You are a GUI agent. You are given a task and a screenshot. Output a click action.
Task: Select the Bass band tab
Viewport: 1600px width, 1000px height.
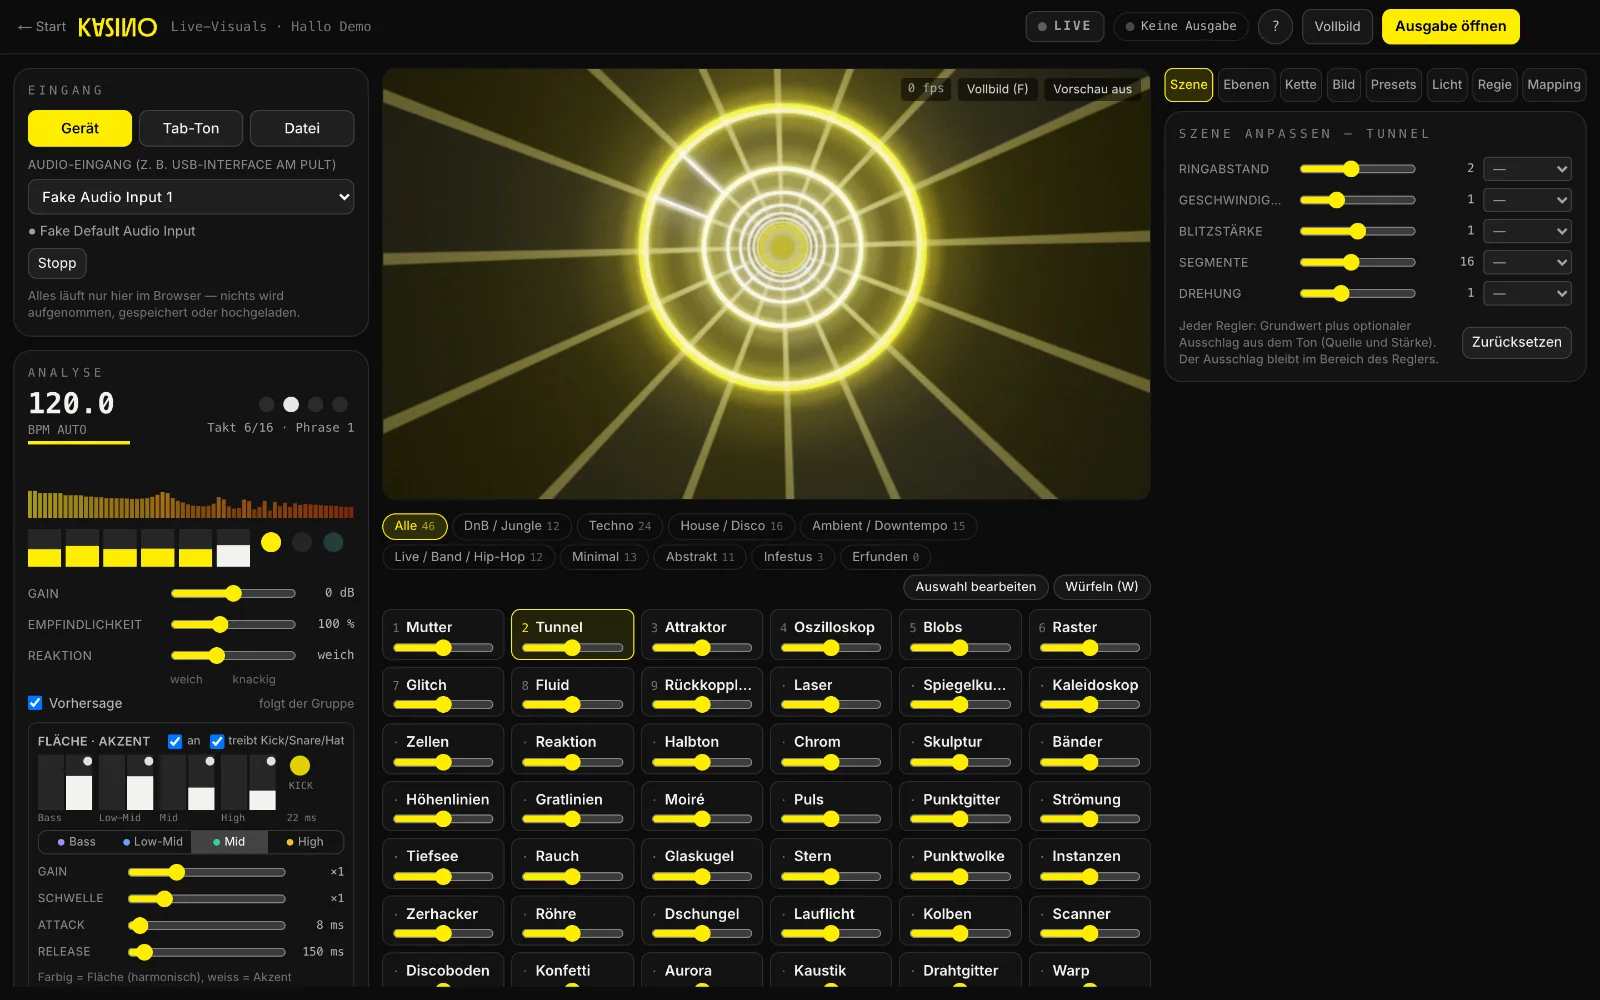coord(77,842)
